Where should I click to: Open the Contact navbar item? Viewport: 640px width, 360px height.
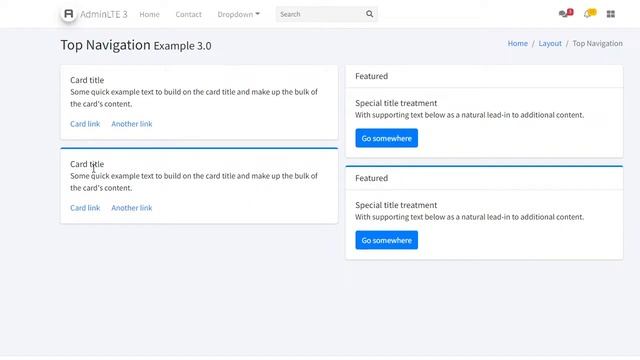click(189, 14)
